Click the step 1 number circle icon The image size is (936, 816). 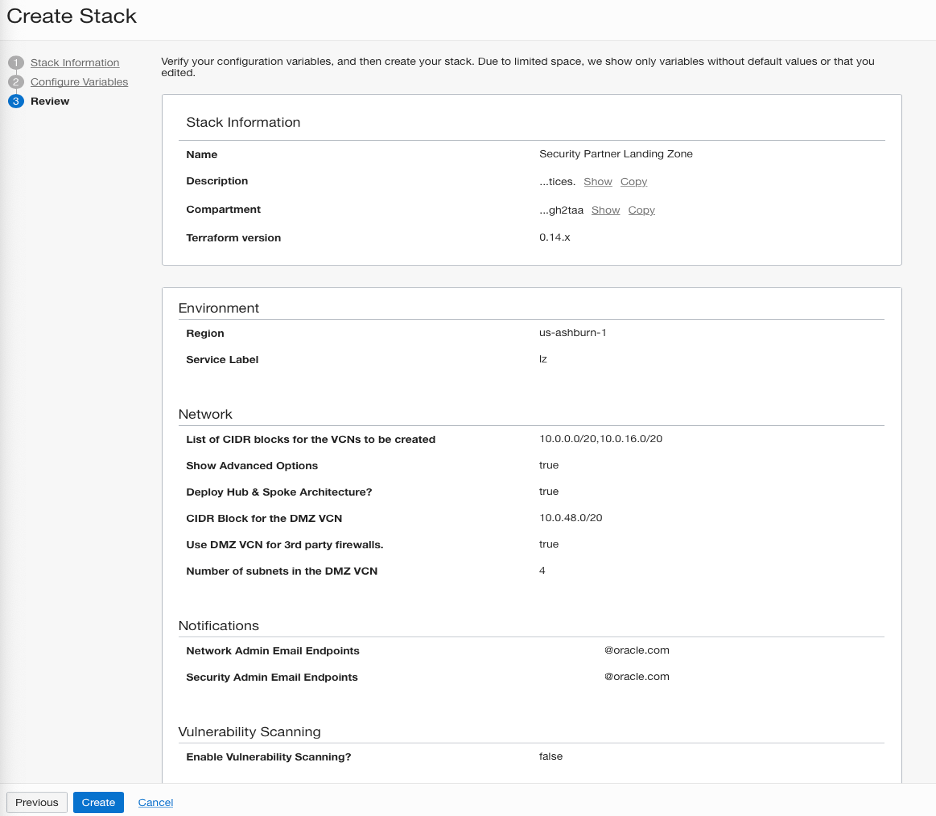click(x=15, y=63)
